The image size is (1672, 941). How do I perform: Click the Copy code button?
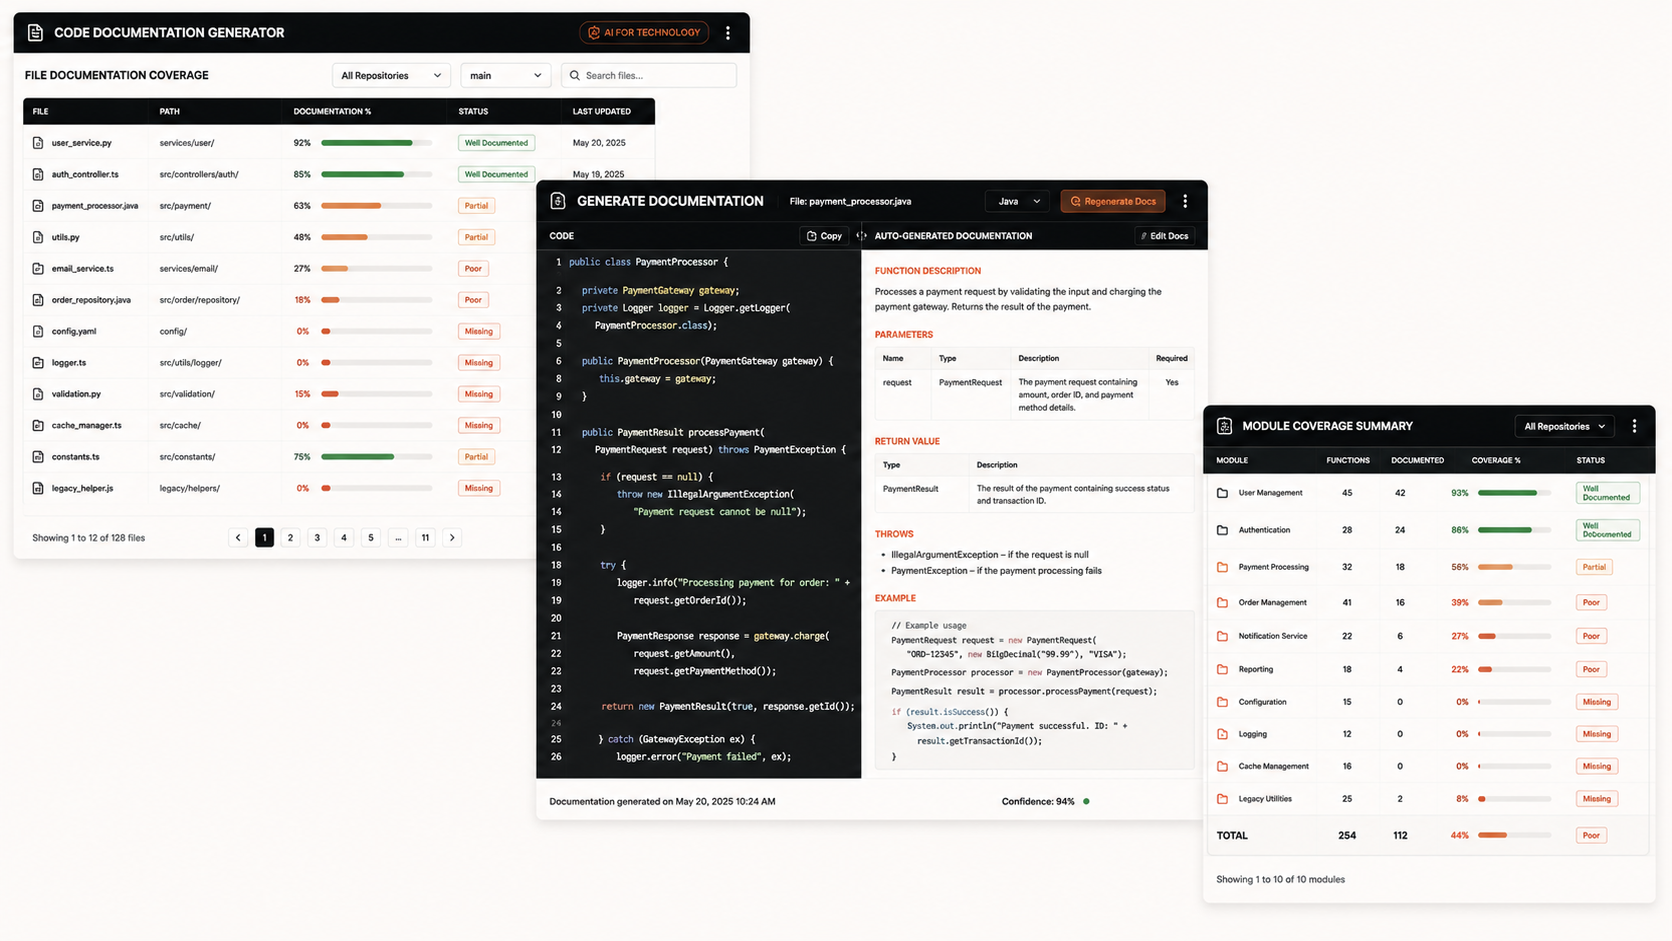coord(824,236)
